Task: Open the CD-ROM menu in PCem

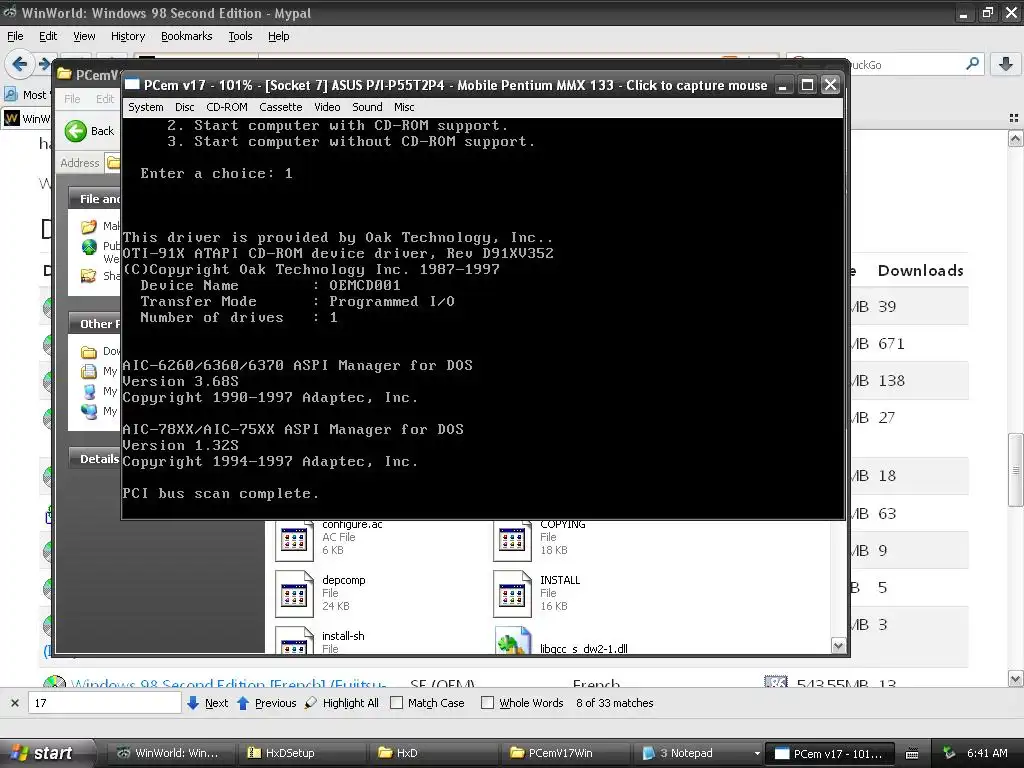Action: (x=227, y=107)
